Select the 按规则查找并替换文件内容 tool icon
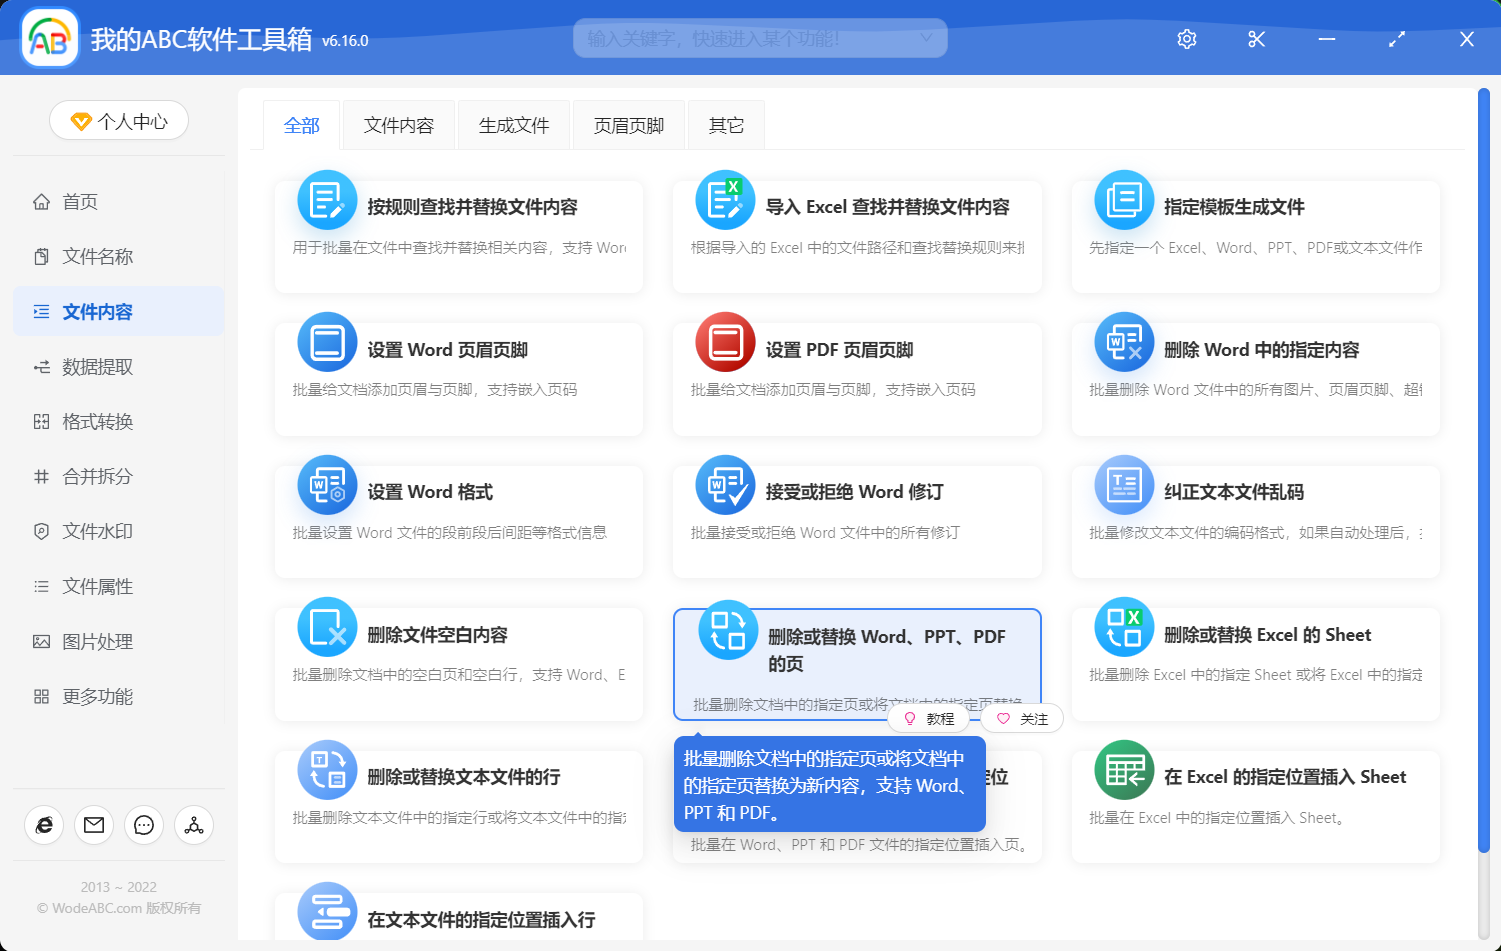The height and width of the screenshot is (951, 1501). [326, 199]
